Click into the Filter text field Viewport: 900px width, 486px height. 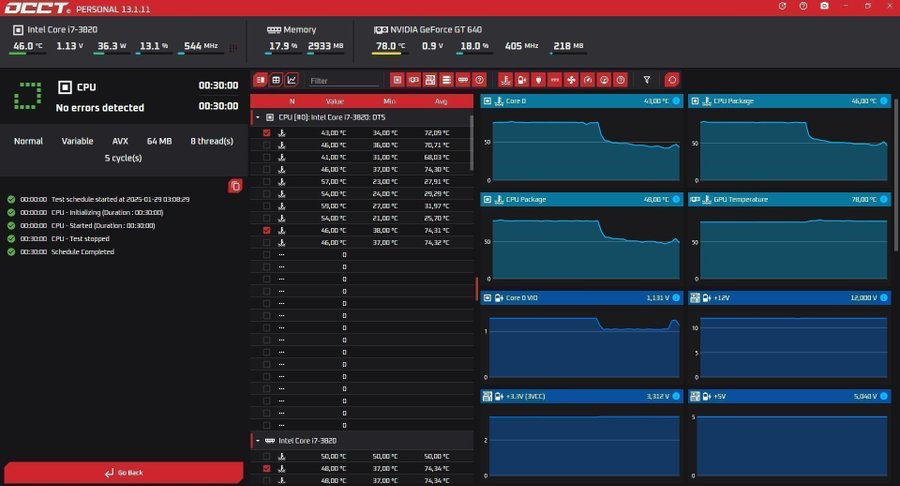(343, 80)
